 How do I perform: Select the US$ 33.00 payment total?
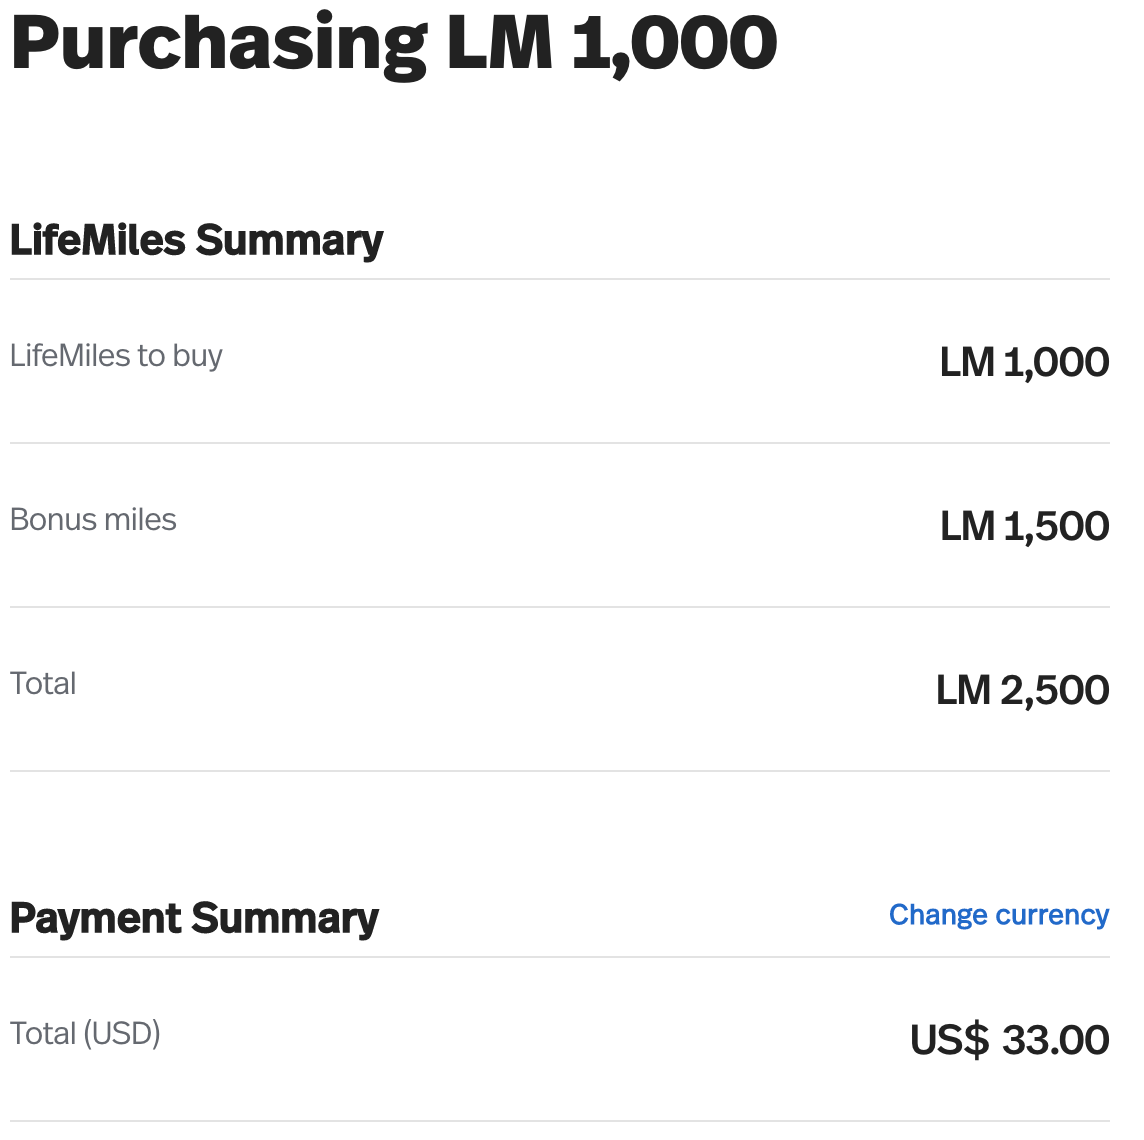click(x=1007, y=1040)
